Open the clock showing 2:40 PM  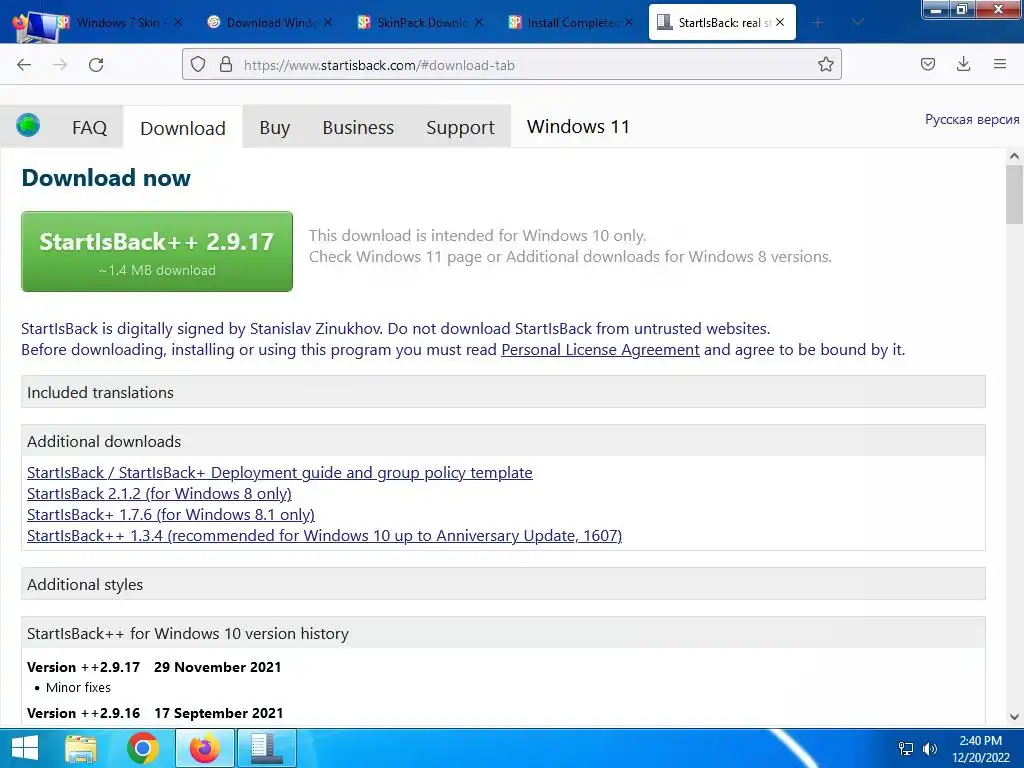click(980, 749)
